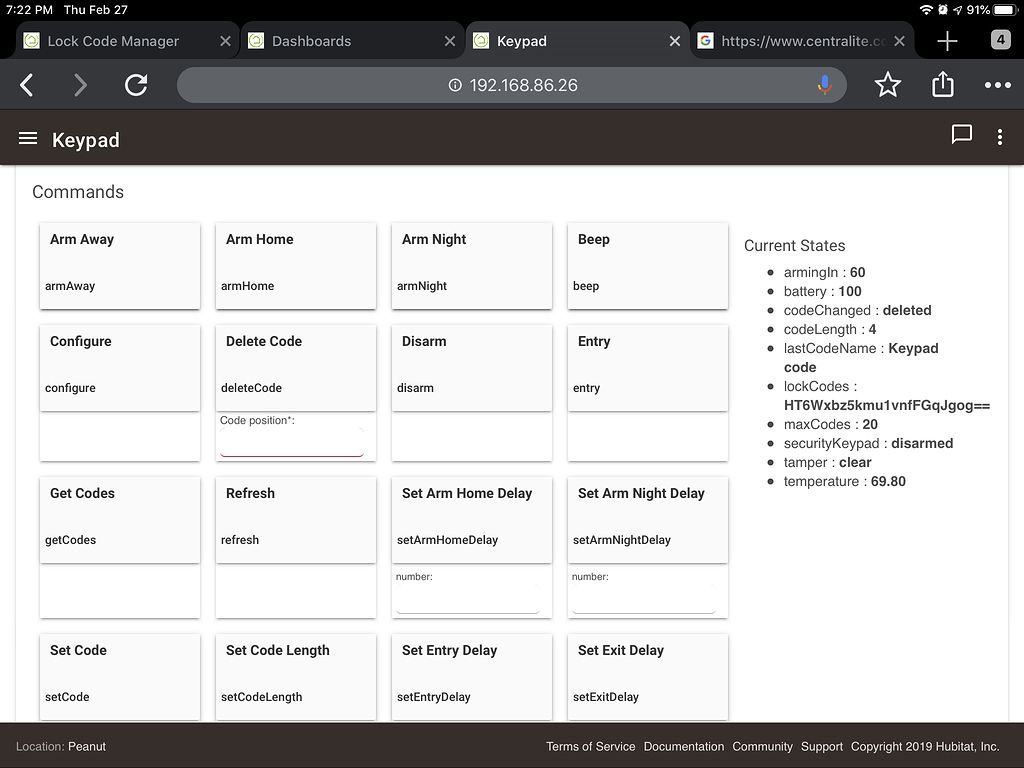This screenshot has width=1024, height=768.
Task: Open a new tab with the plus icon
Action: coord(947,41)
